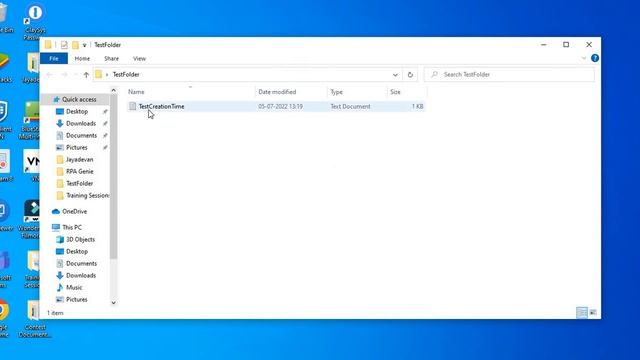
Task: Switch to Details view layout icon
Action: click(x=582, y=313)
